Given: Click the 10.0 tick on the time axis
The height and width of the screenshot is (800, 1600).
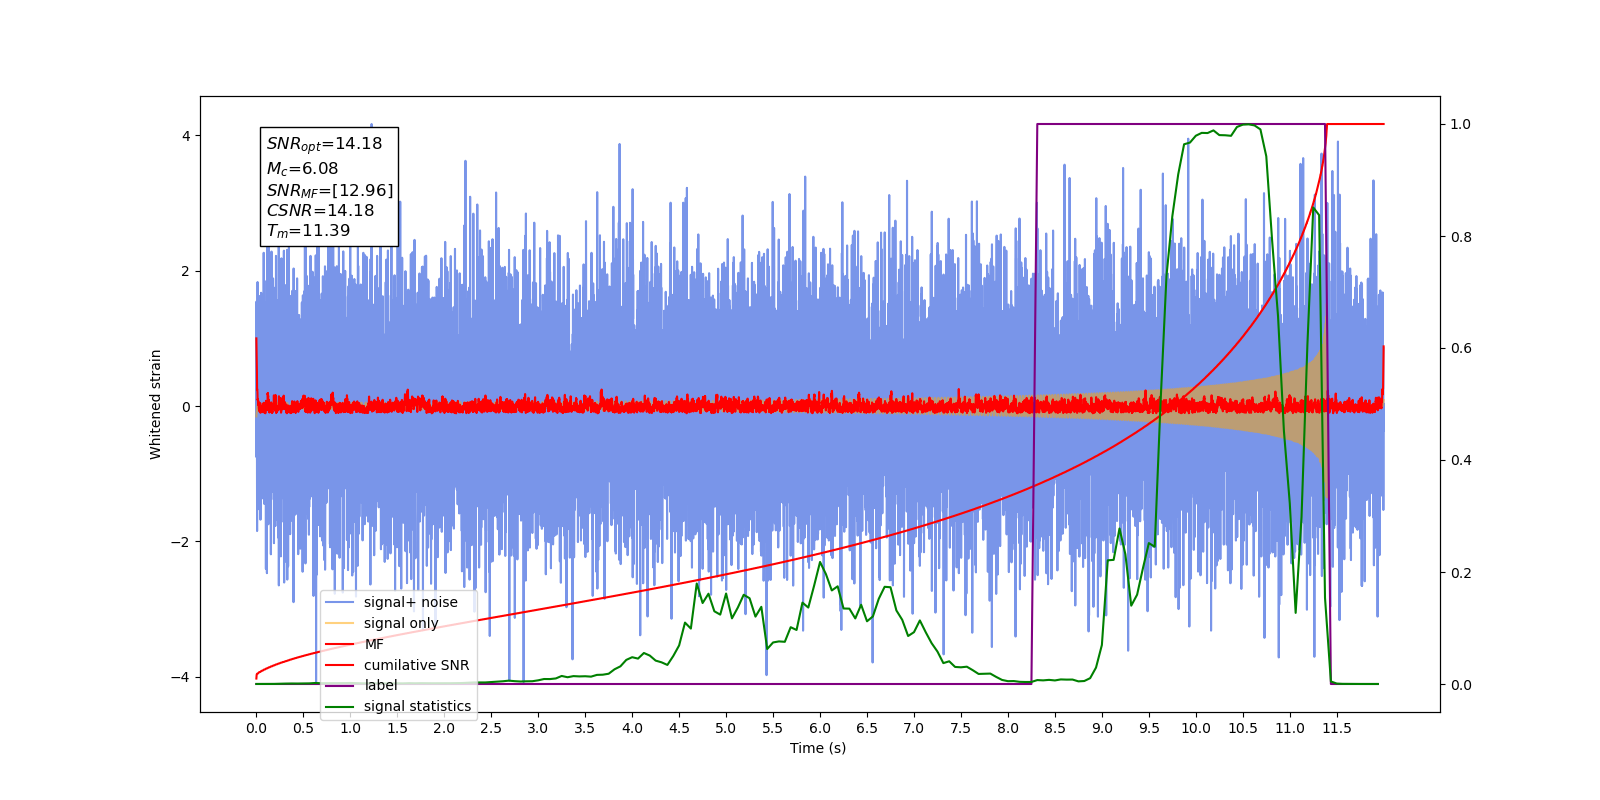Looking at the screenshot, I should pos(1196,728).
